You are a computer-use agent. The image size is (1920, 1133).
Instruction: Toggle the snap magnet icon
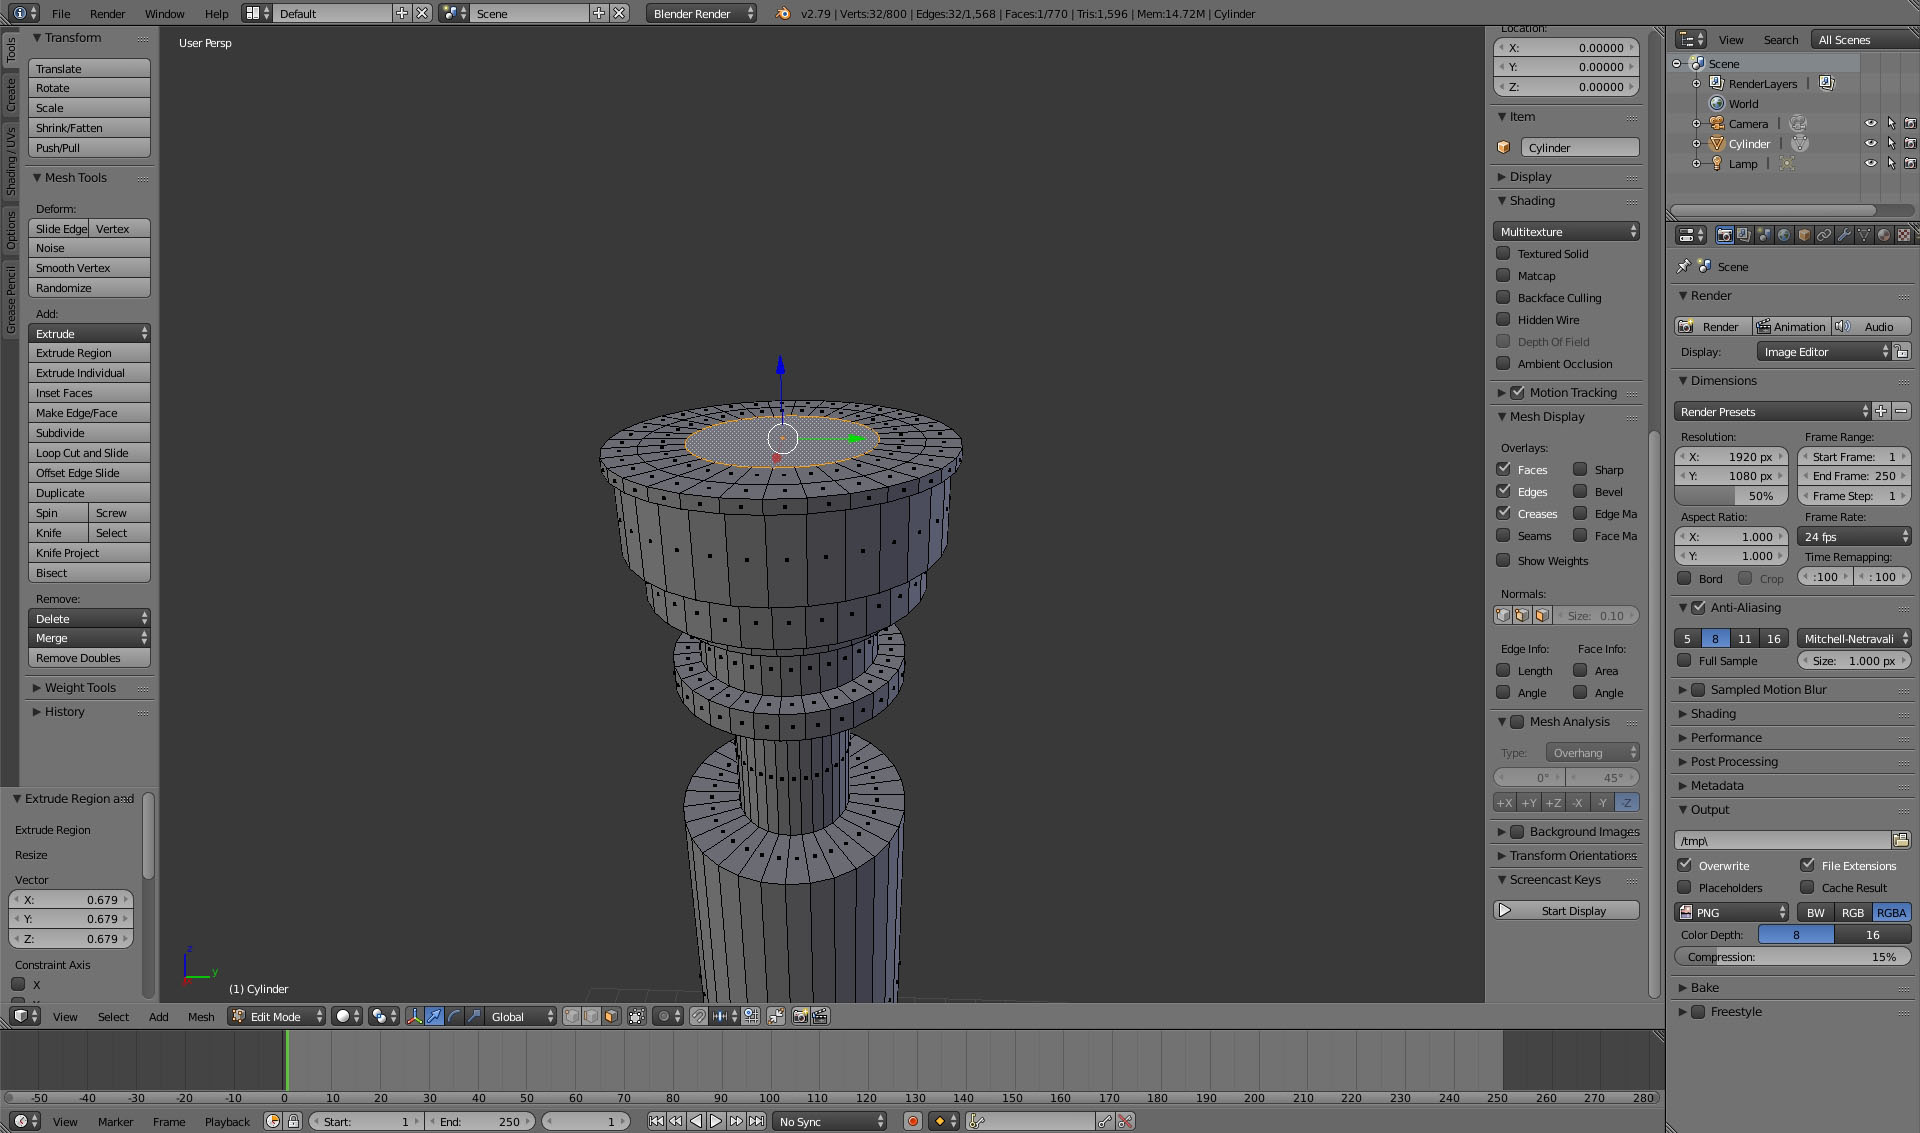pos(699,1016)
